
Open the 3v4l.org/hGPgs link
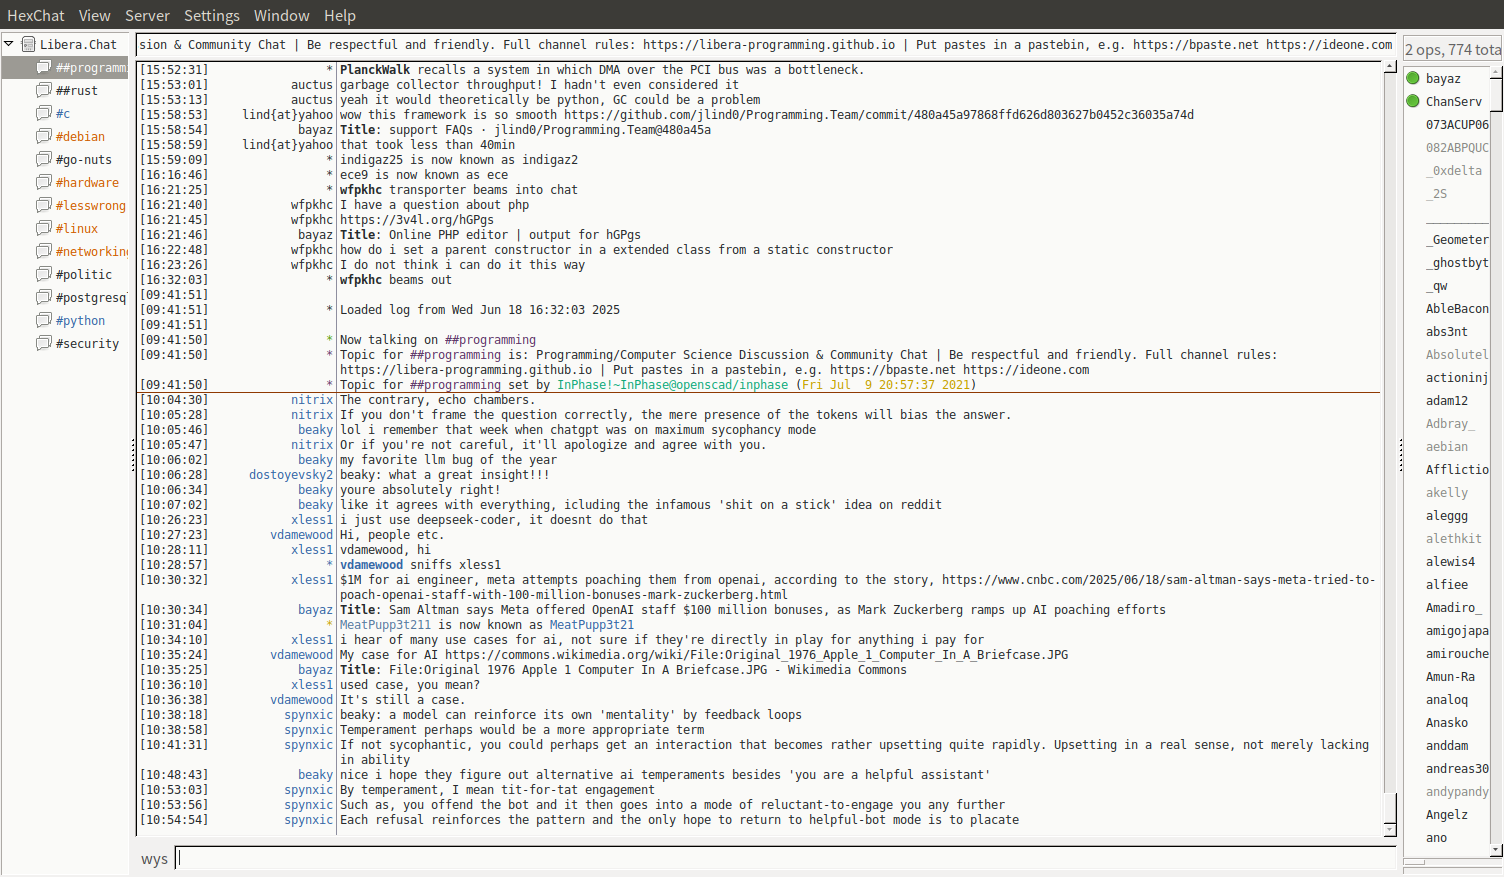pyautogui.click(x=416, y=220)
